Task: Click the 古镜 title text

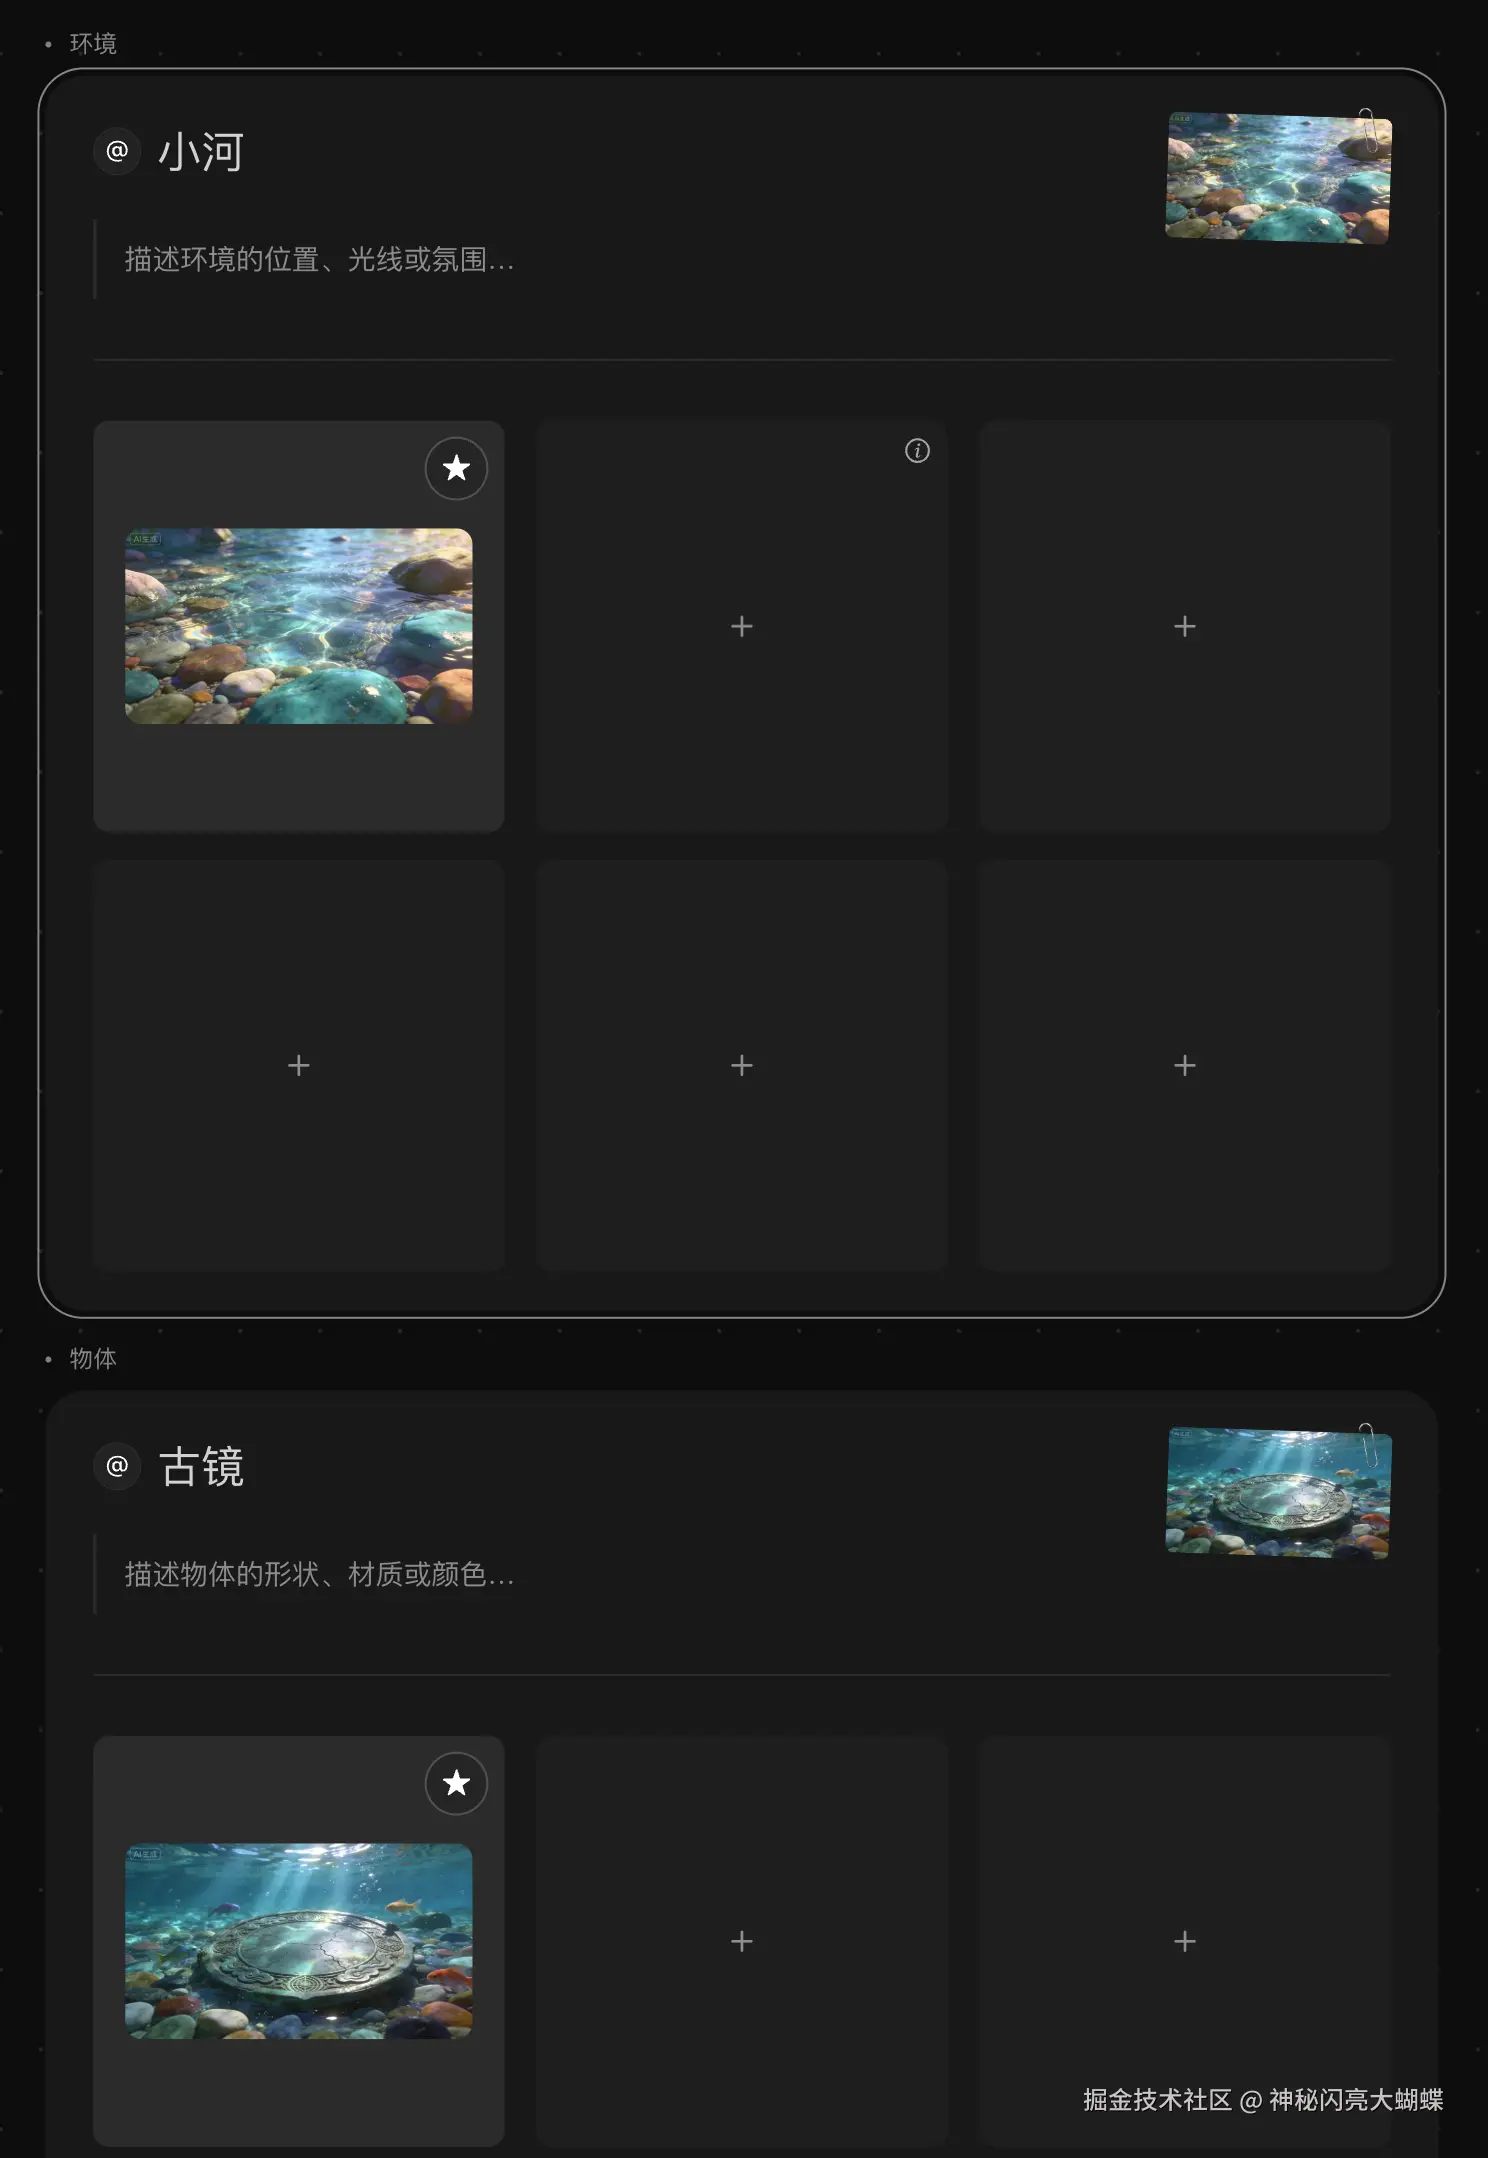Action: (x=201, y=1467)
